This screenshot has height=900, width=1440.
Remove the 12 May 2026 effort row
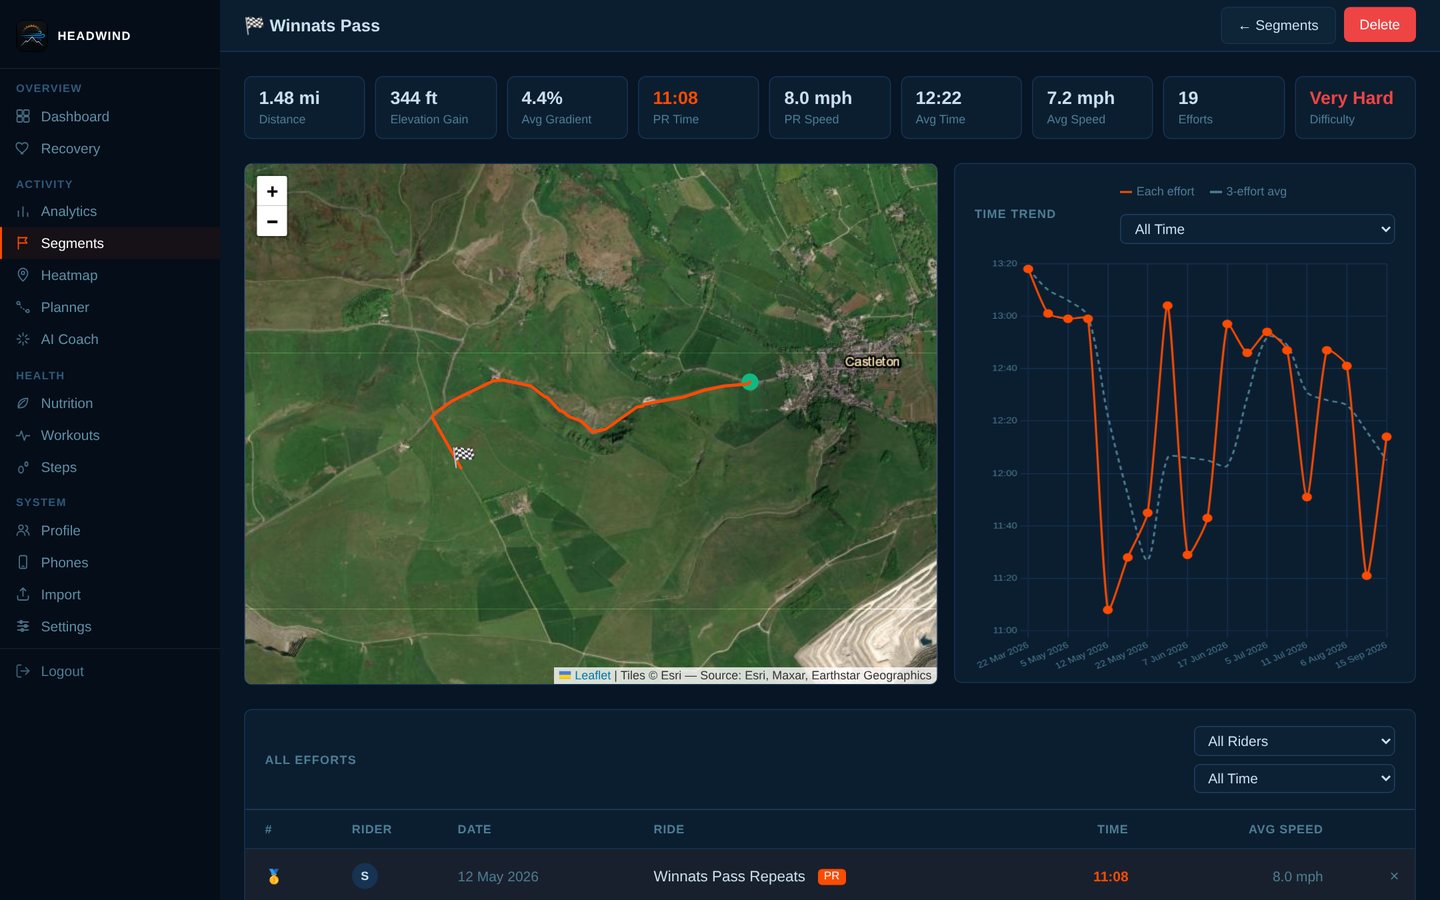coord(1394,877)
